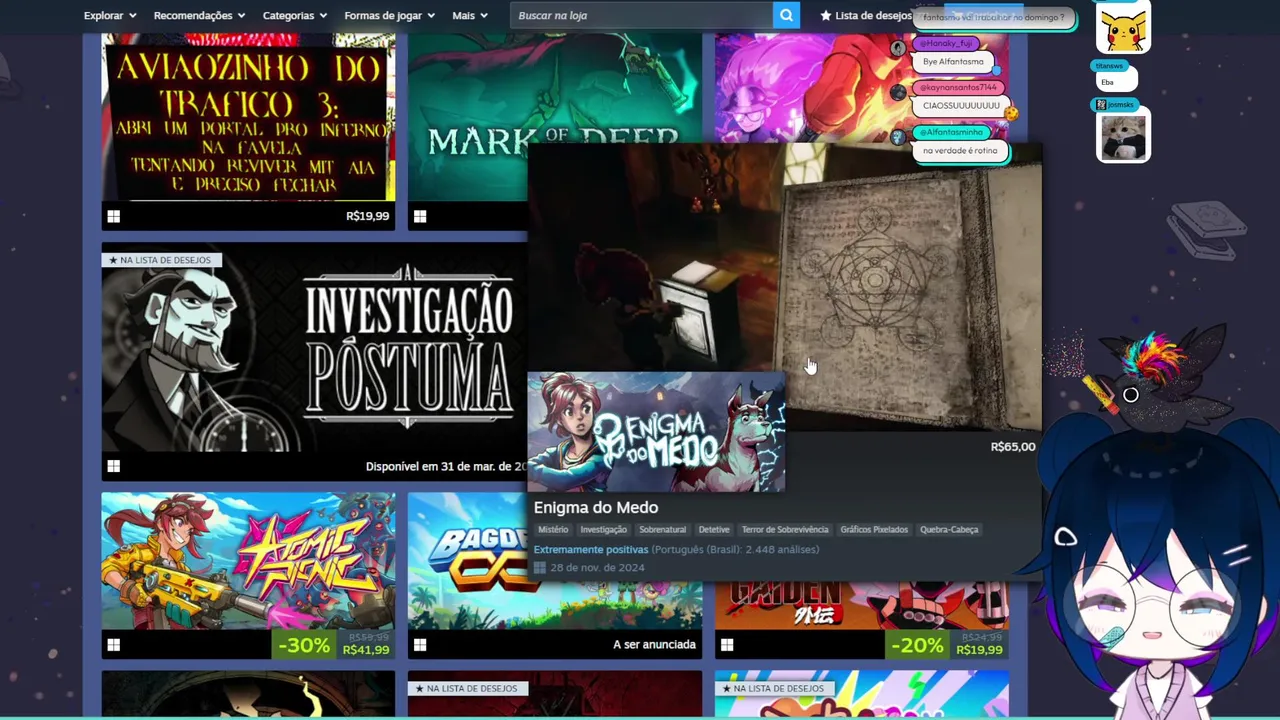Click Windows icon on Mark of the Deep card
Viewport: 1280px width, 720px height.
coord(420,216)
